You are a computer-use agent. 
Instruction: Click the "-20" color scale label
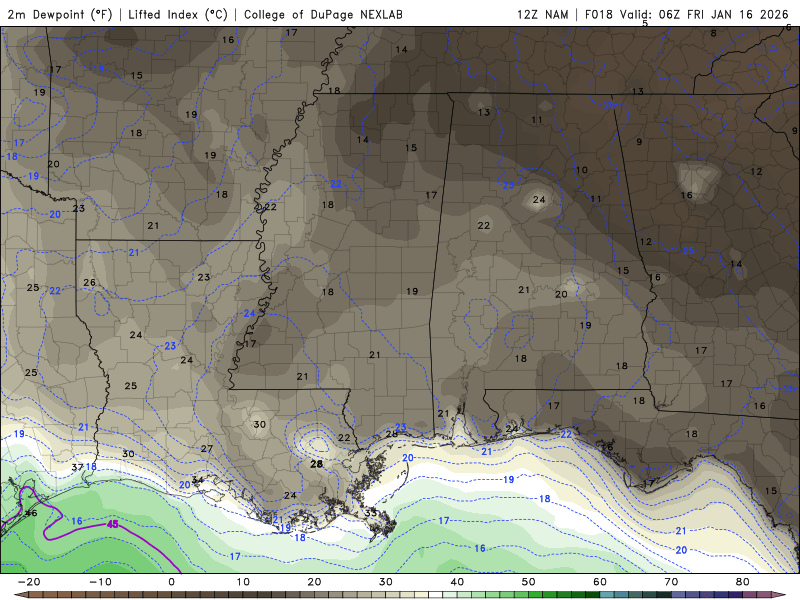pyautogui.click(x=29, y=582)
